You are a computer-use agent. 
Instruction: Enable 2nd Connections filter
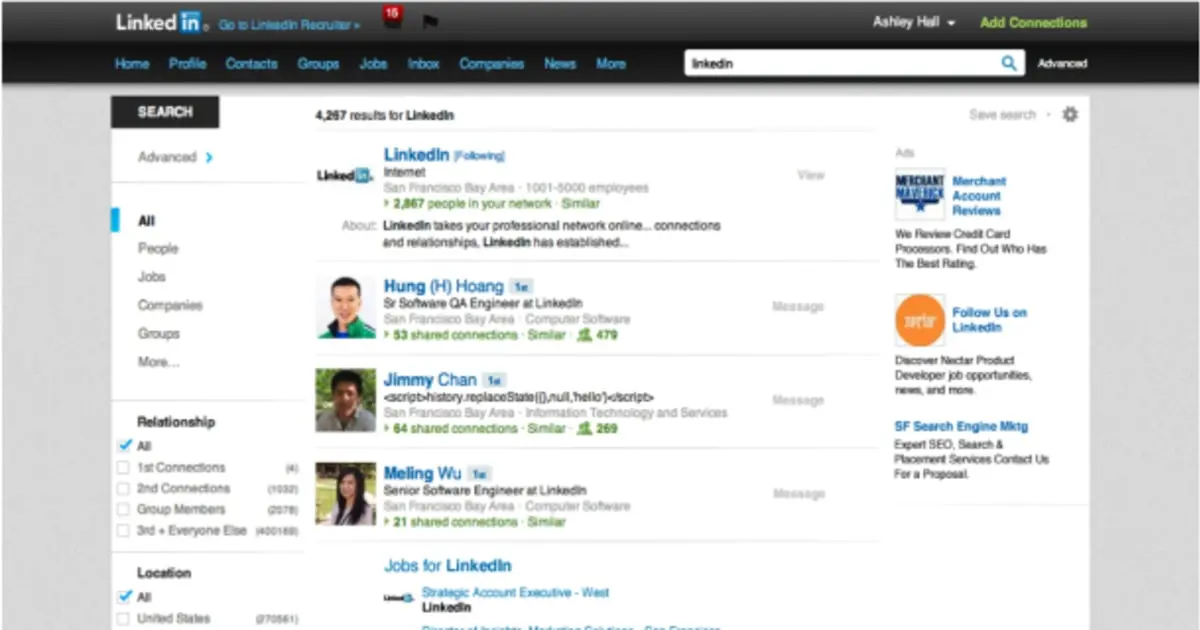tap(123, 489)
